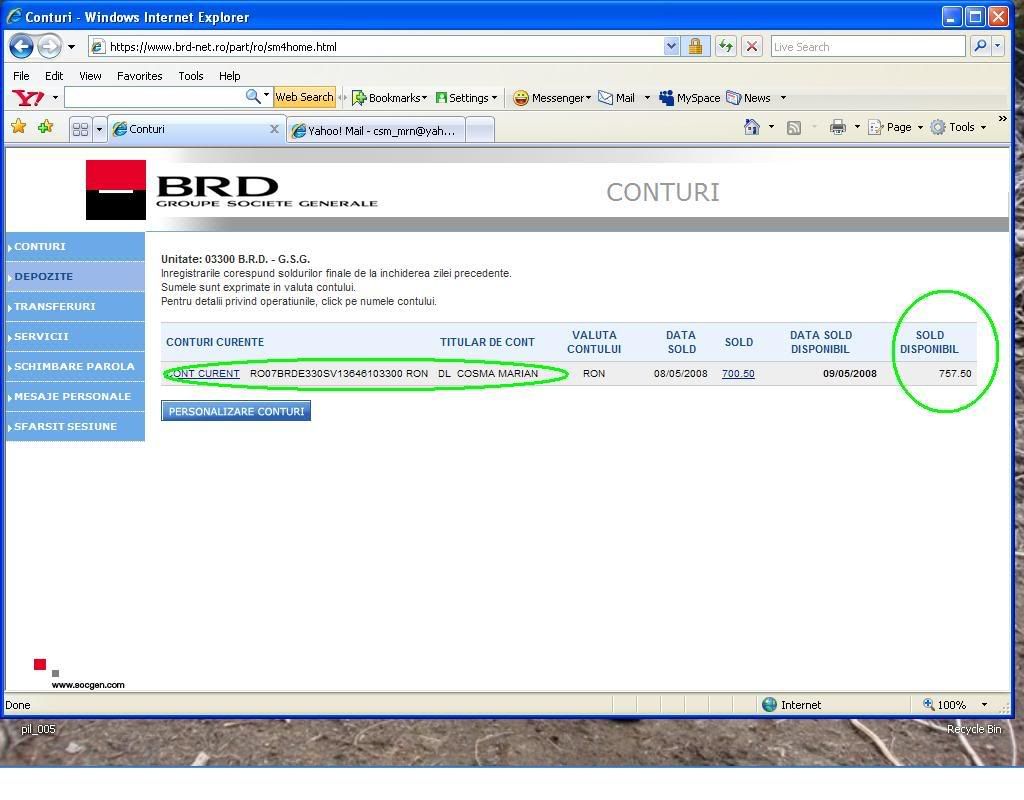Viewport: 1024px width, 800px height.
Task: Open SCHIMBARE PAROLA in the sidebar
Action: click(x=75, y=366)
